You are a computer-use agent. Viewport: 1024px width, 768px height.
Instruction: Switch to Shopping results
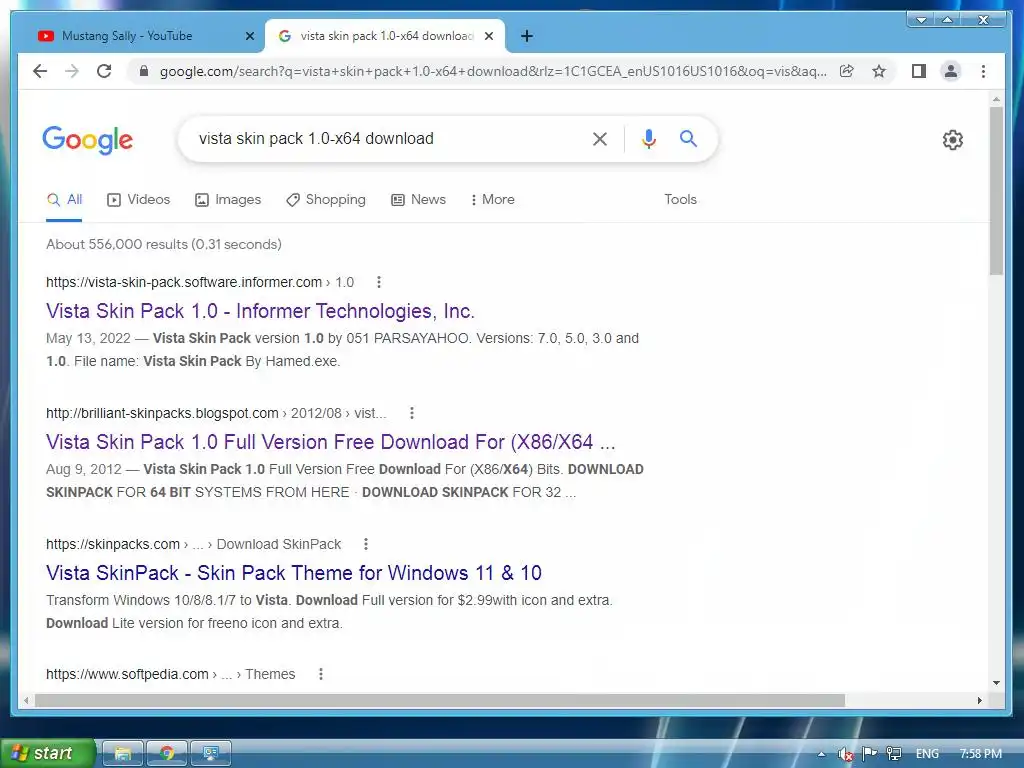pos(326,200)
